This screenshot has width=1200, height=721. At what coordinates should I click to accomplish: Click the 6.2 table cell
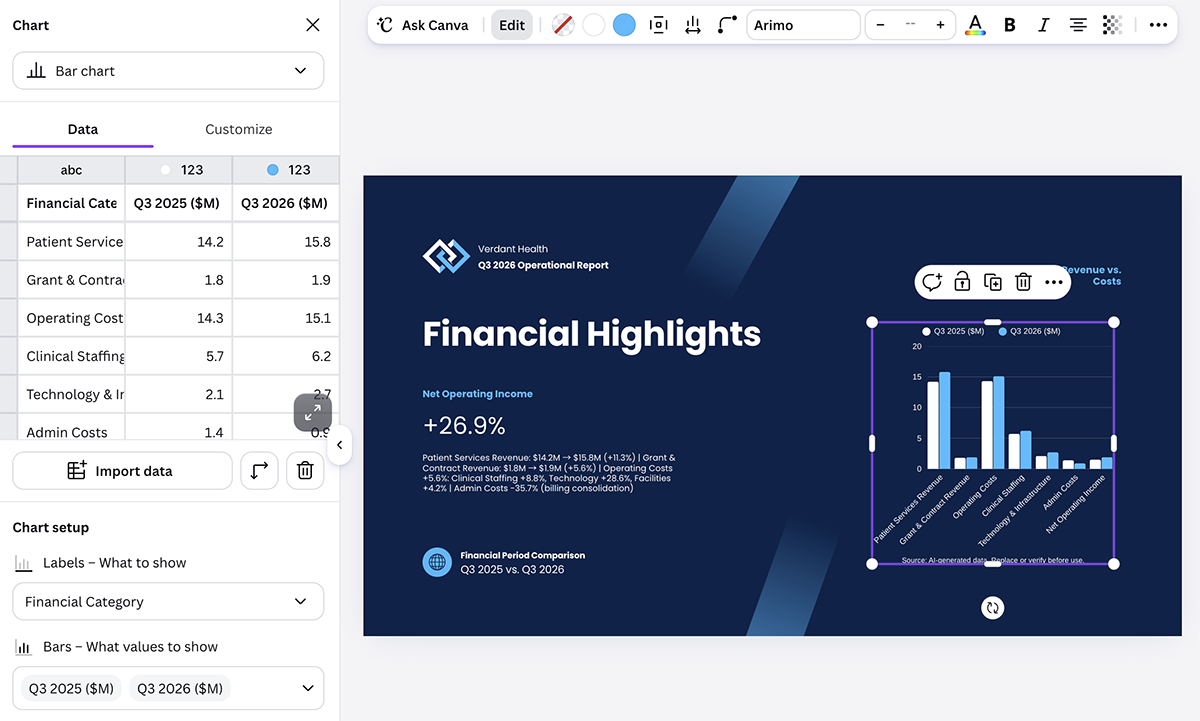pos(286,356)
